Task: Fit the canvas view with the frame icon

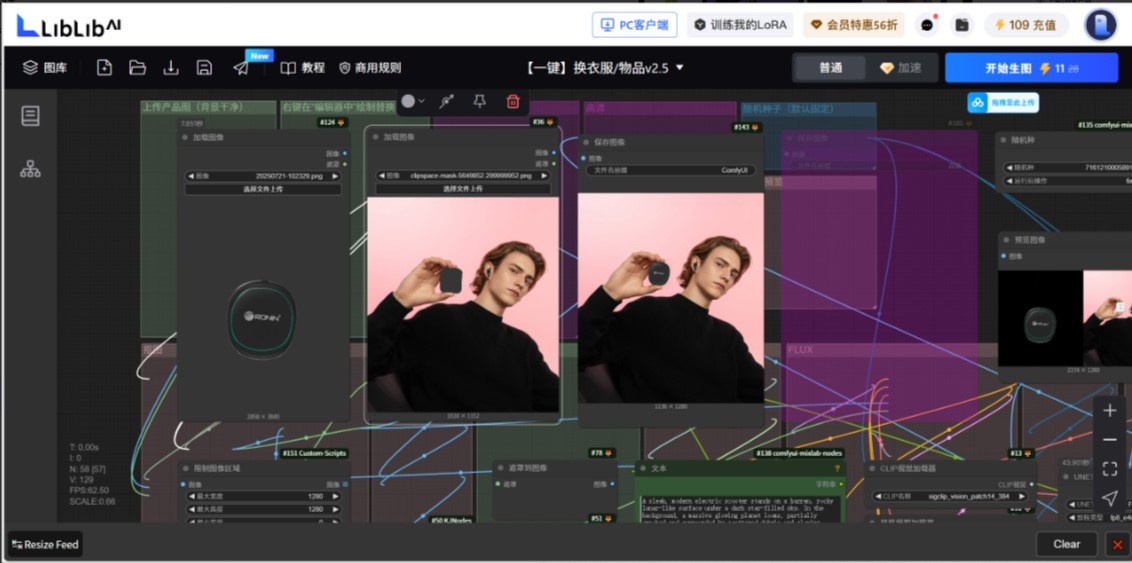Action: tap(1110, 469)
